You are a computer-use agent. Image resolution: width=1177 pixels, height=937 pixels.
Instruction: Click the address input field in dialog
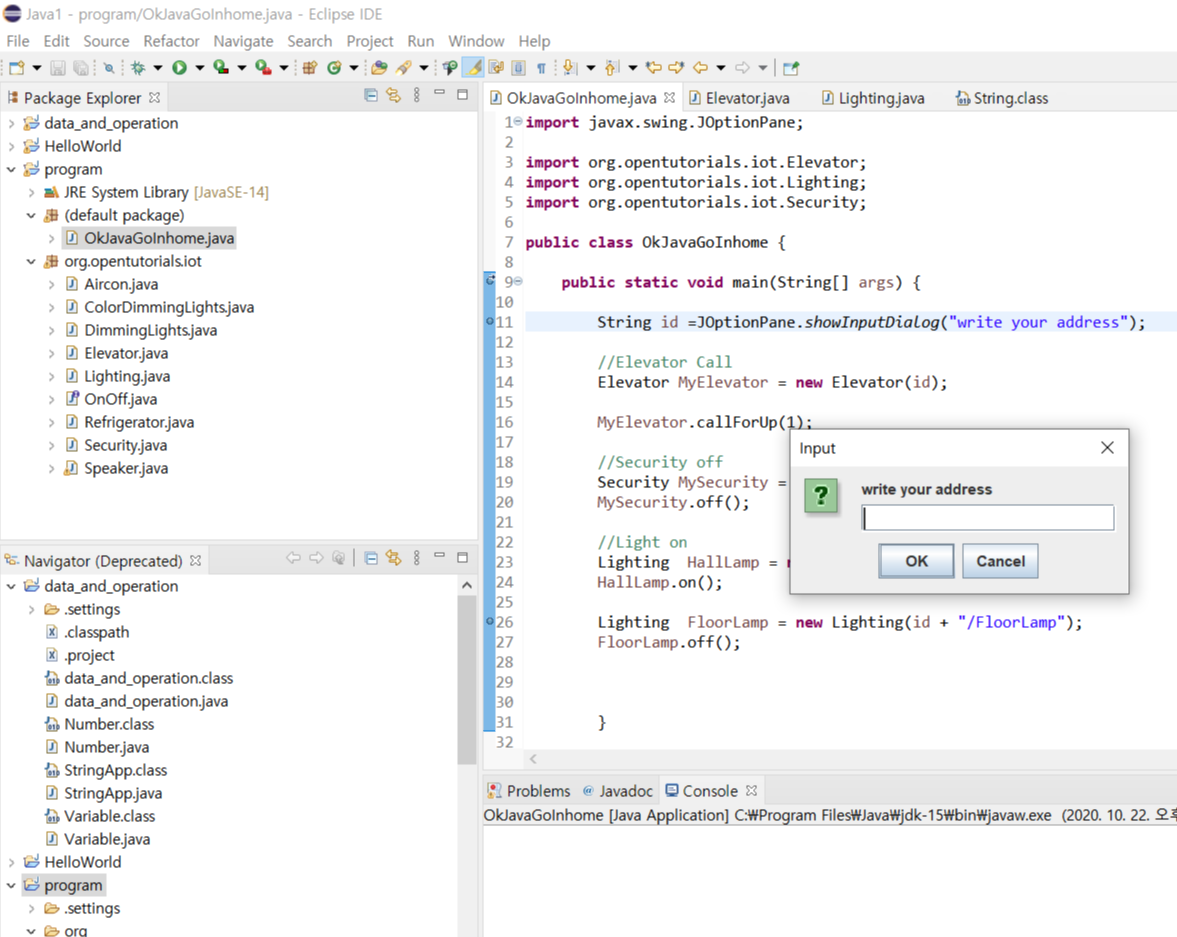988,517
